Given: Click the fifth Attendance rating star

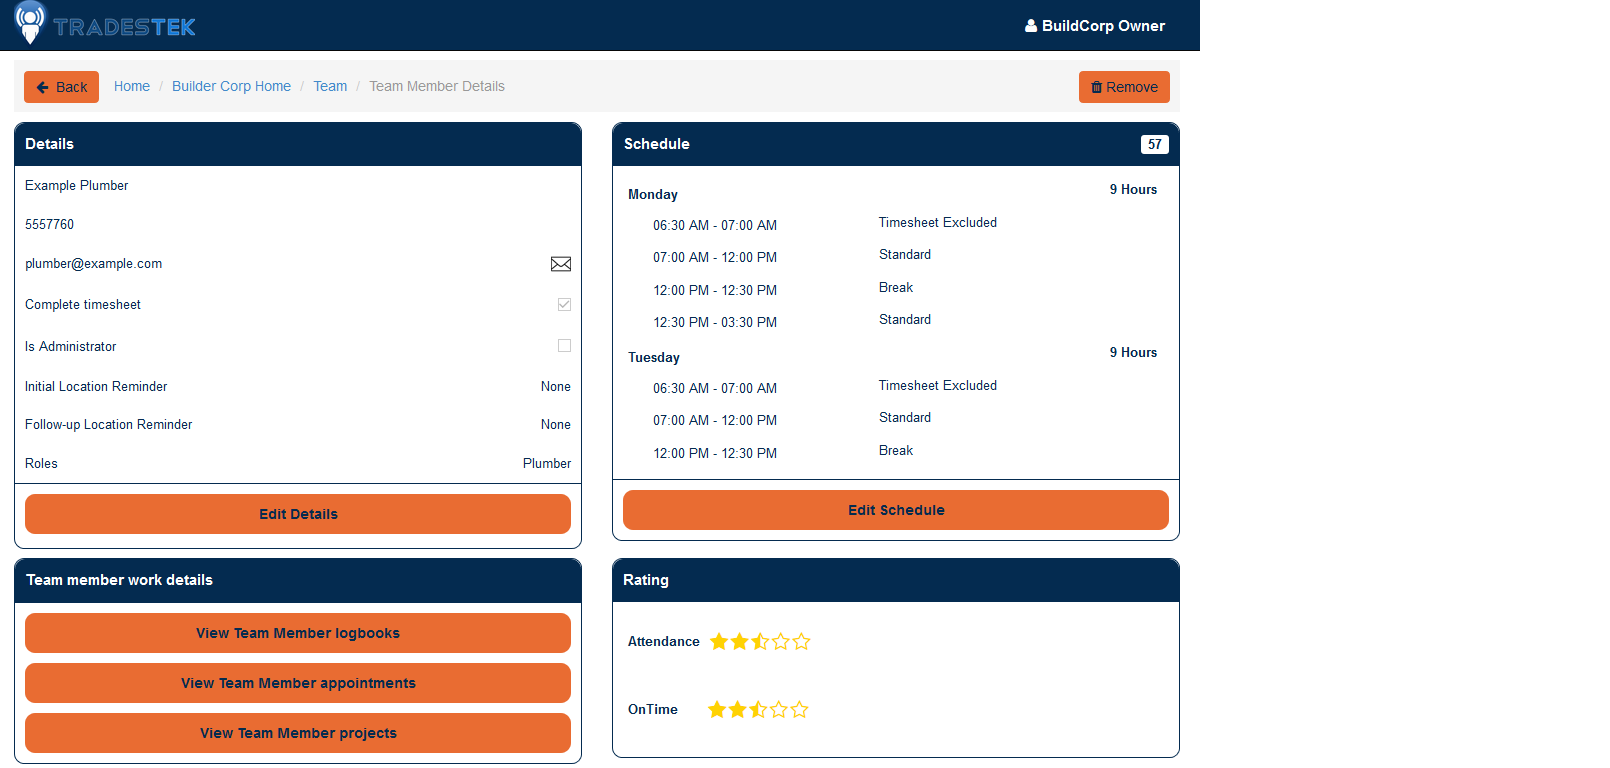Looking at the screenshot, I should coord(801,642).
